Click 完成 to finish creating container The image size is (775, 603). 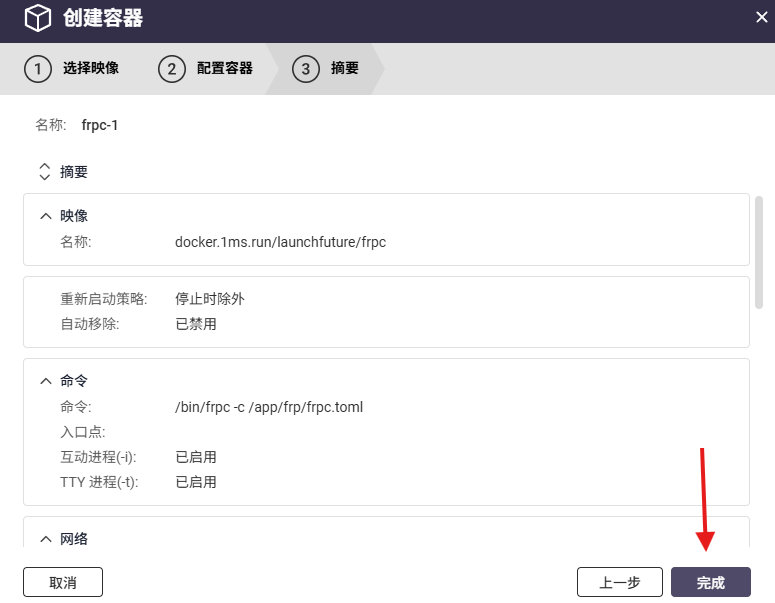point(711,582)
